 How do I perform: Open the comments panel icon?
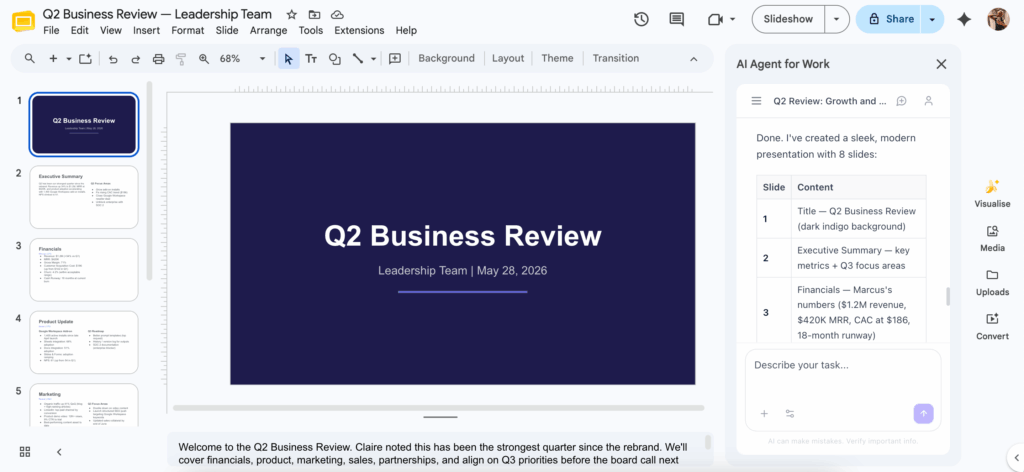677,20
